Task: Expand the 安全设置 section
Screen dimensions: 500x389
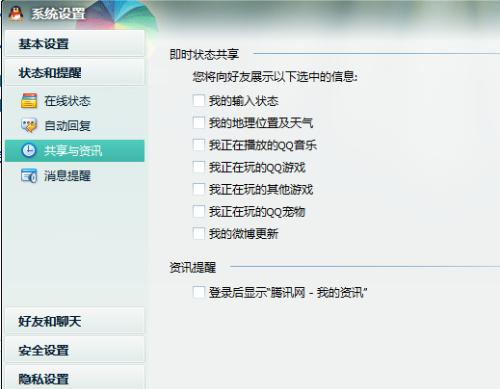Action: 75,350
